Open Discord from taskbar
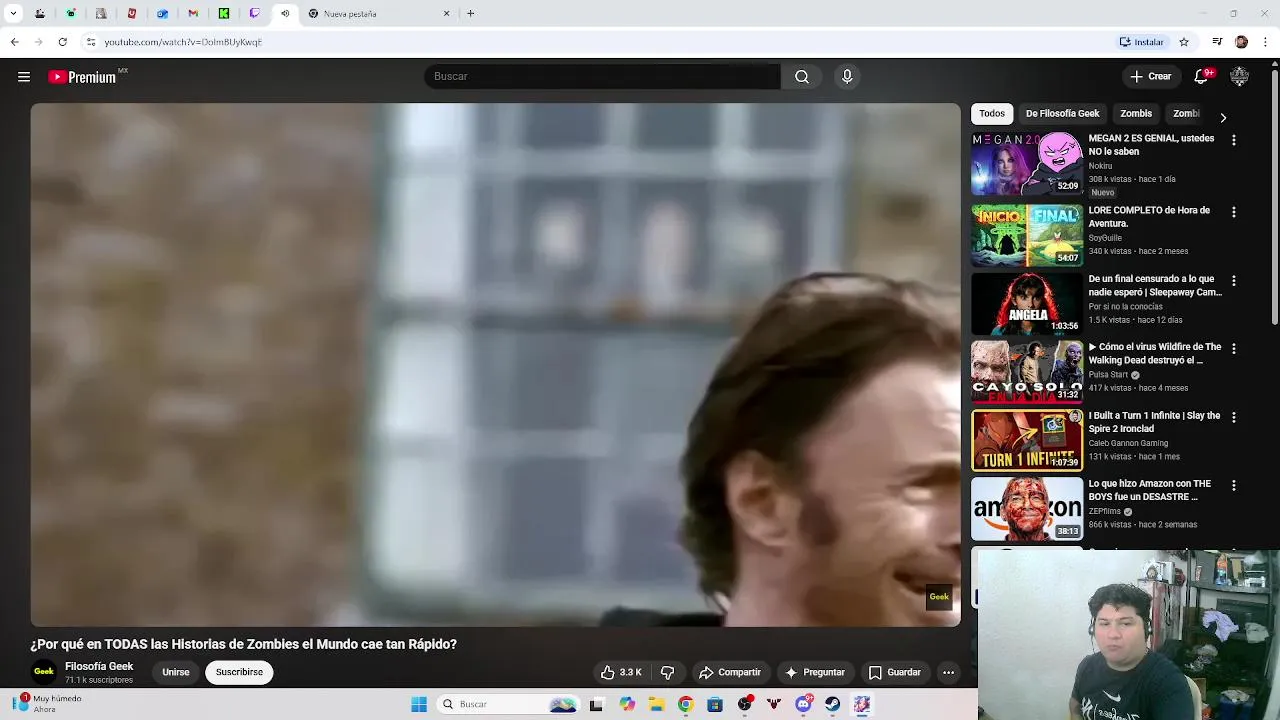This screenshot has width=1280, height=720. [803, 704]
